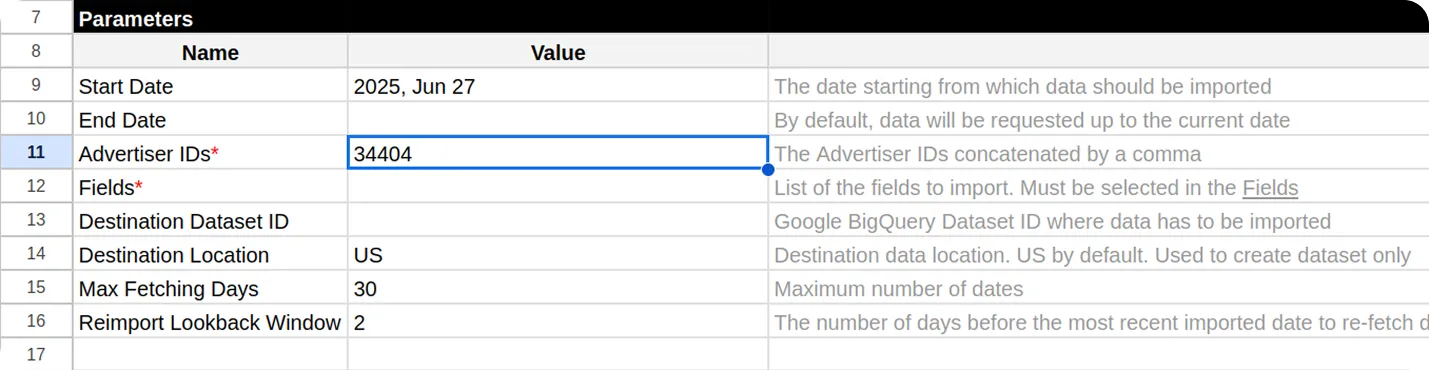Select row 13 header
Viewport: 1429px width, 370px height.
36,221
